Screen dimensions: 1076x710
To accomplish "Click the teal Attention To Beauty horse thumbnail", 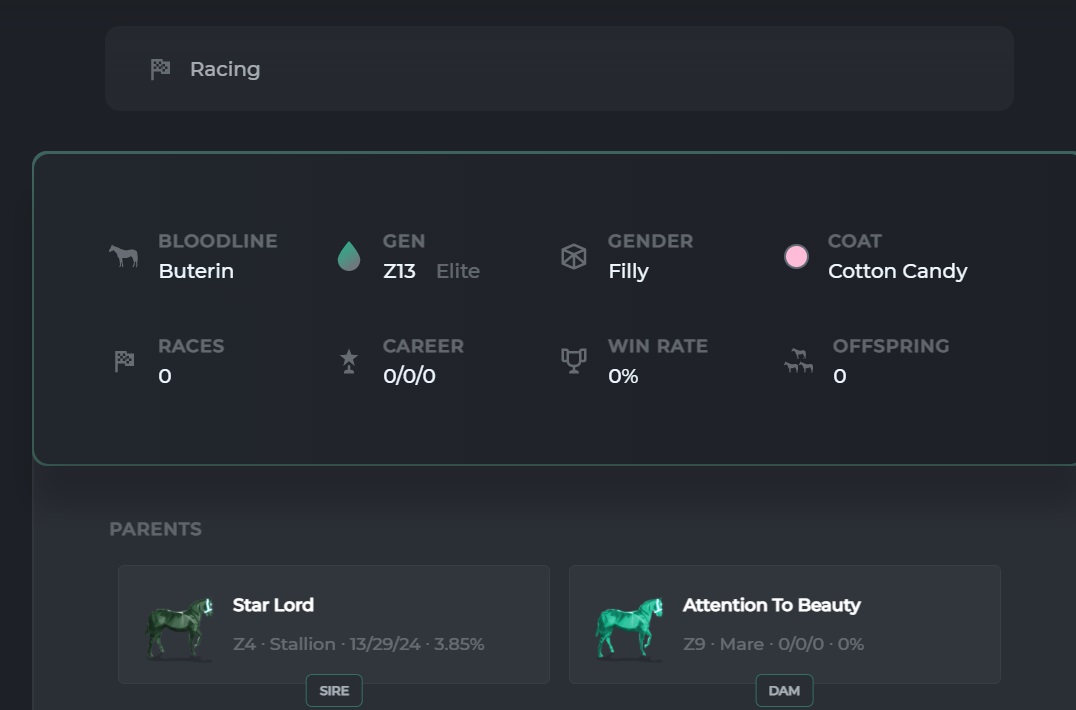I will (x=629, y=628).
